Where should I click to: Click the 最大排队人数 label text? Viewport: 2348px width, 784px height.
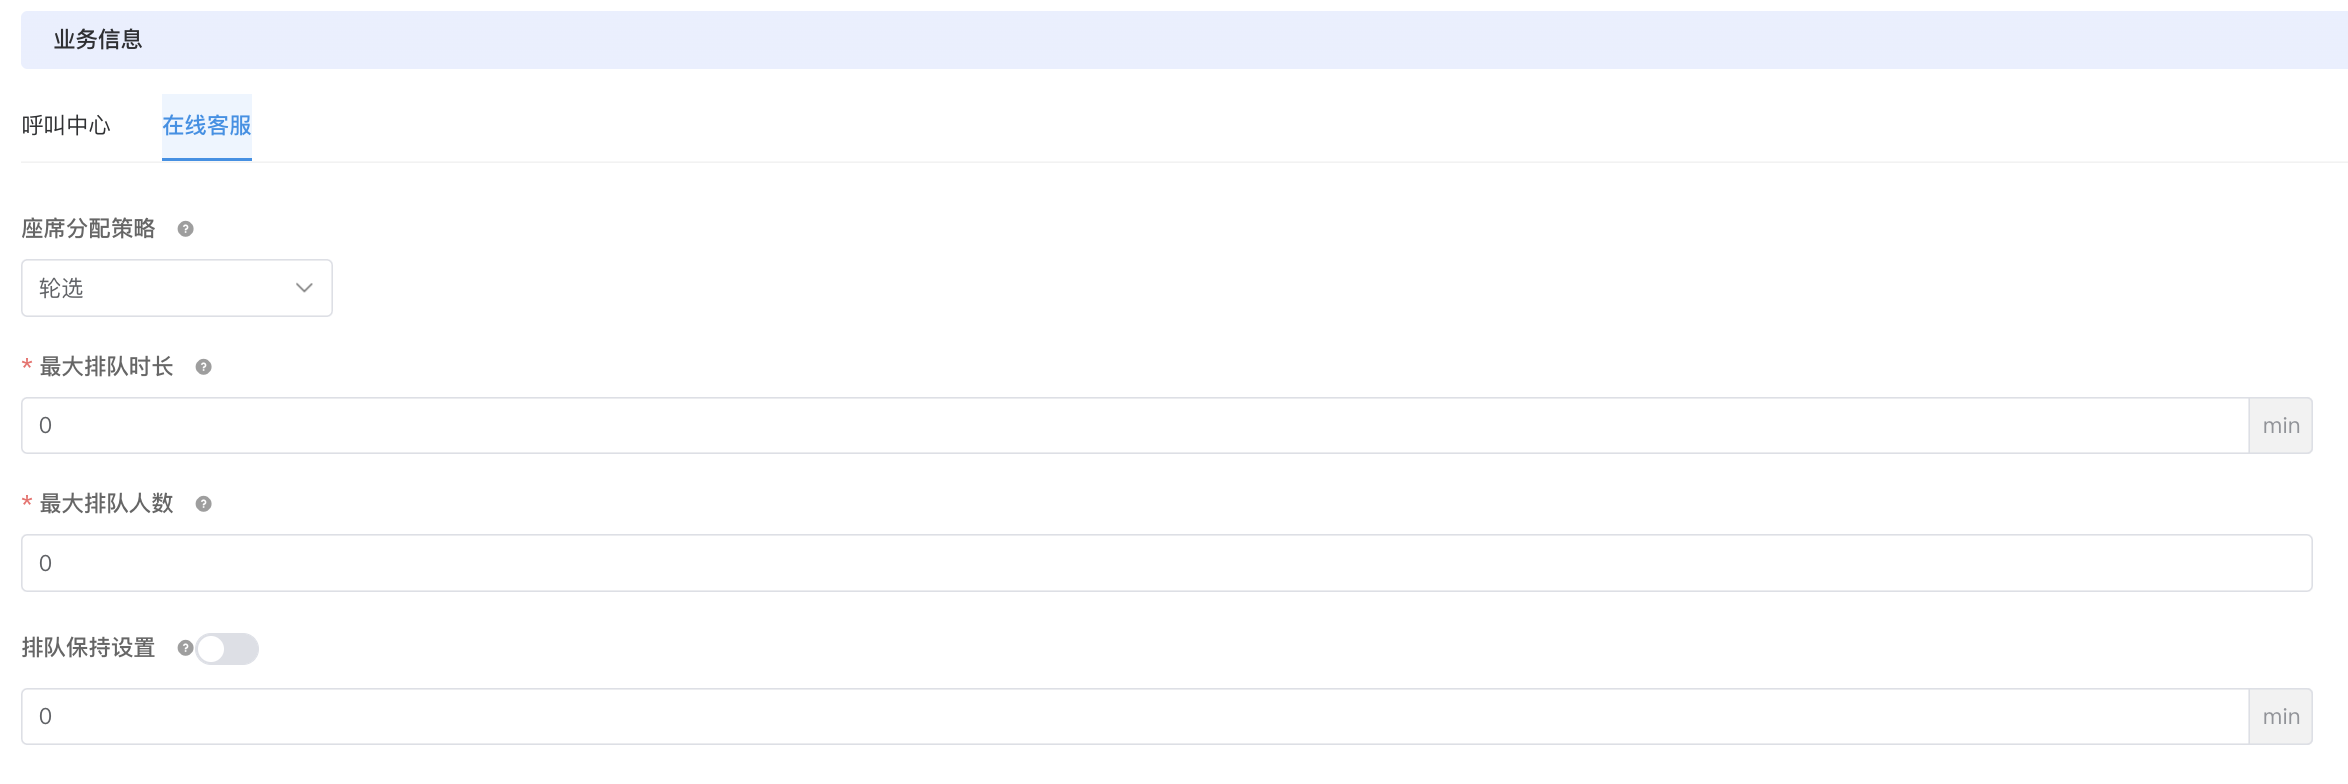point(106,504)
